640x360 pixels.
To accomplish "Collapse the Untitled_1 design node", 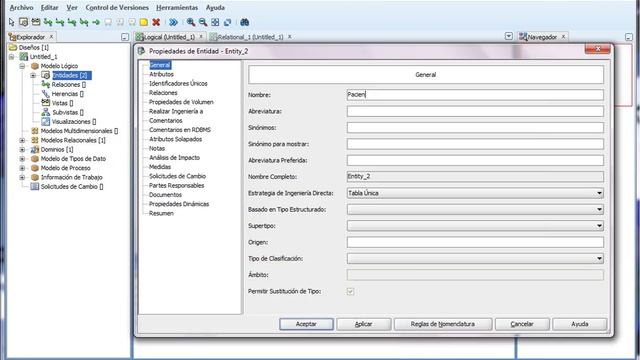I will [11, 57].
